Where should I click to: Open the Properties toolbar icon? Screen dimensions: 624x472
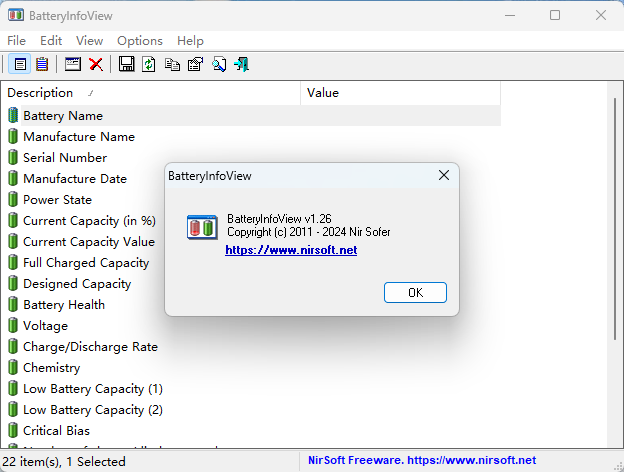[x=195, y=64]
